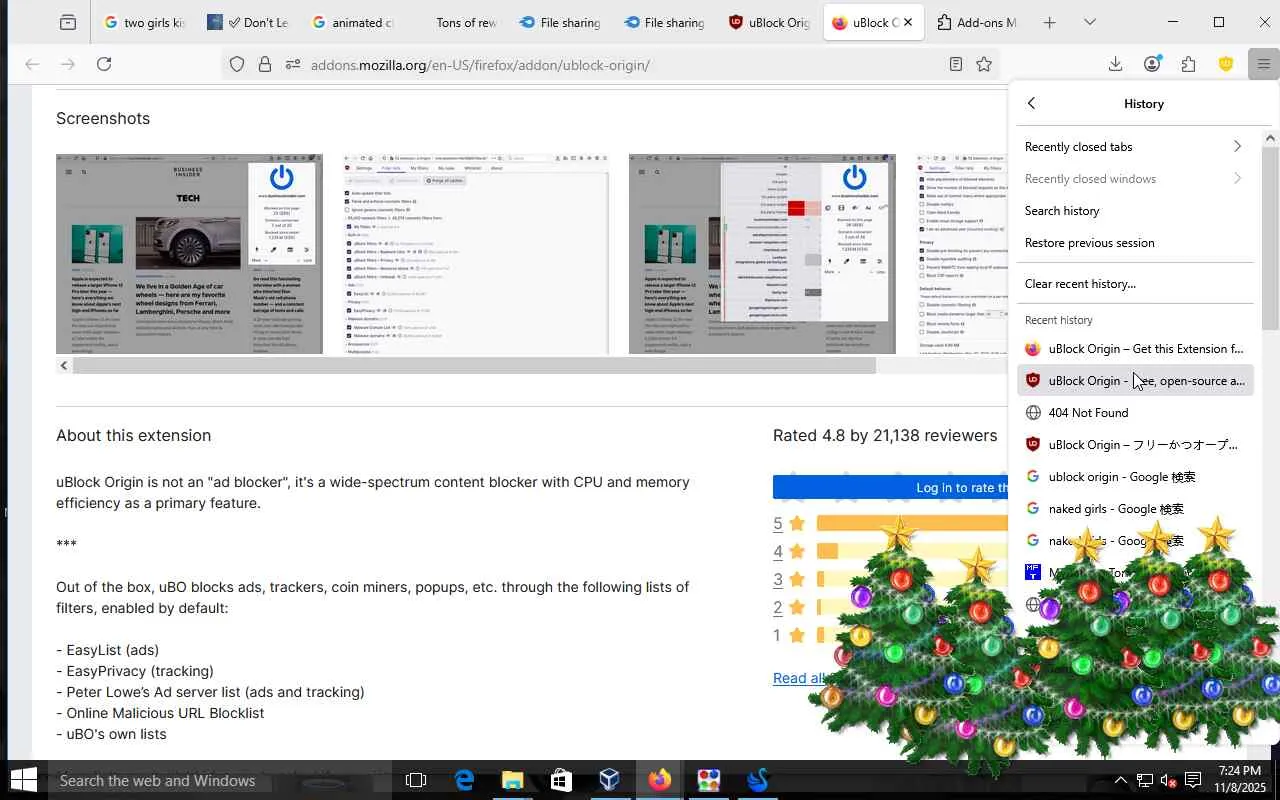Viewport: 1280px width, 800px height.
Task: Launch Microsoft Edge from the taskbar
Action: click(x=464, y=780)
